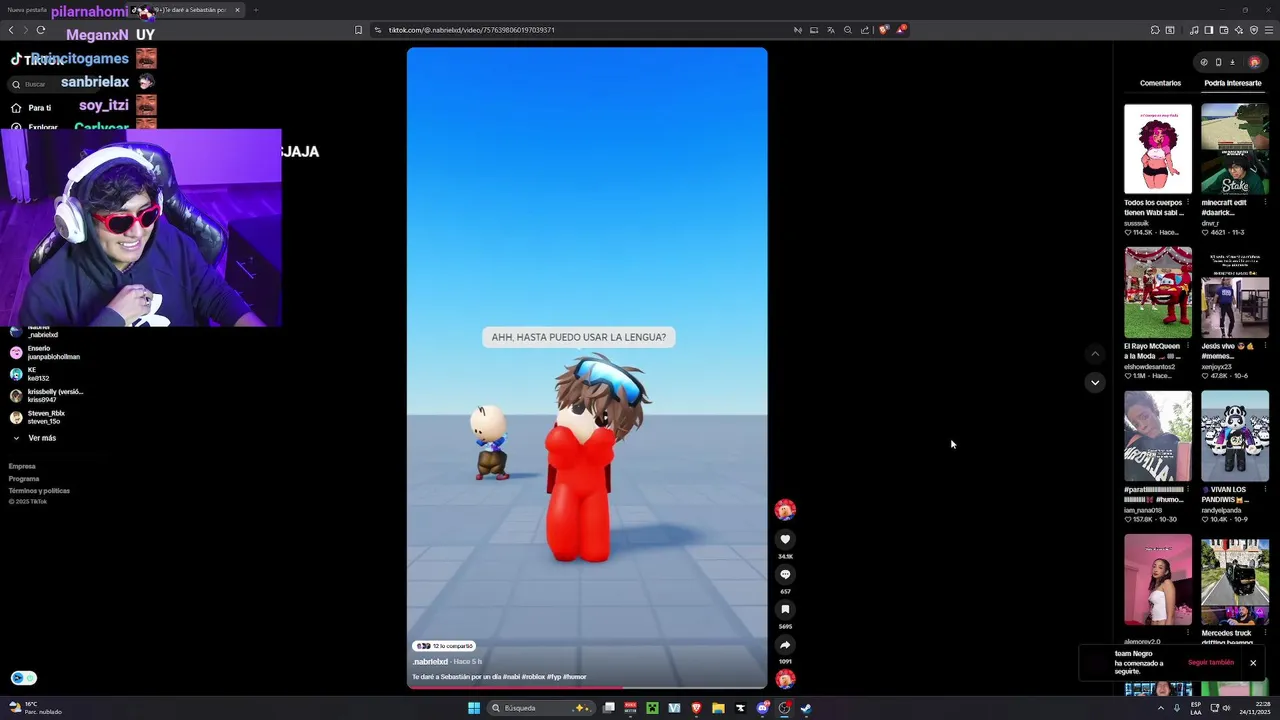Image resolution: width=1280 pixels, height=720 pixels.
Task: Open Empresa footer link
Action: point(22,466)
